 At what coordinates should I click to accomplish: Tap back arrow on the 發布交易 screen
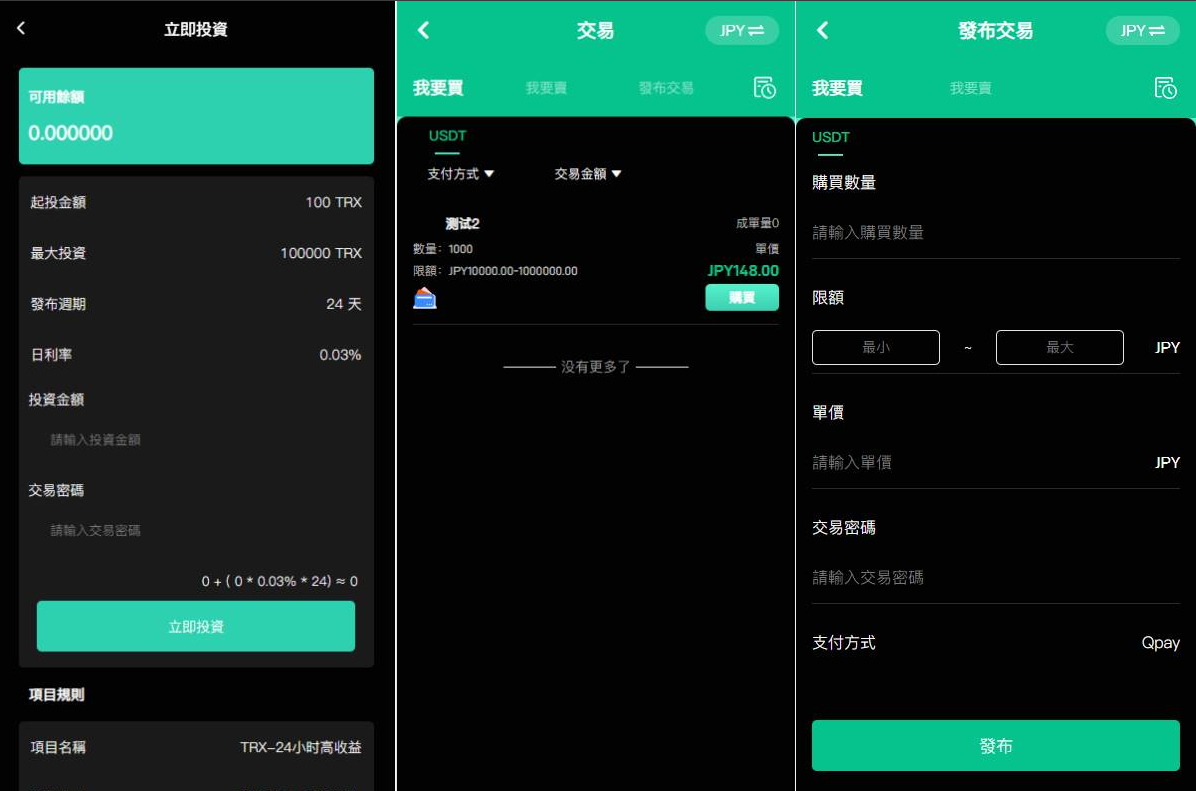coord(822,30)
